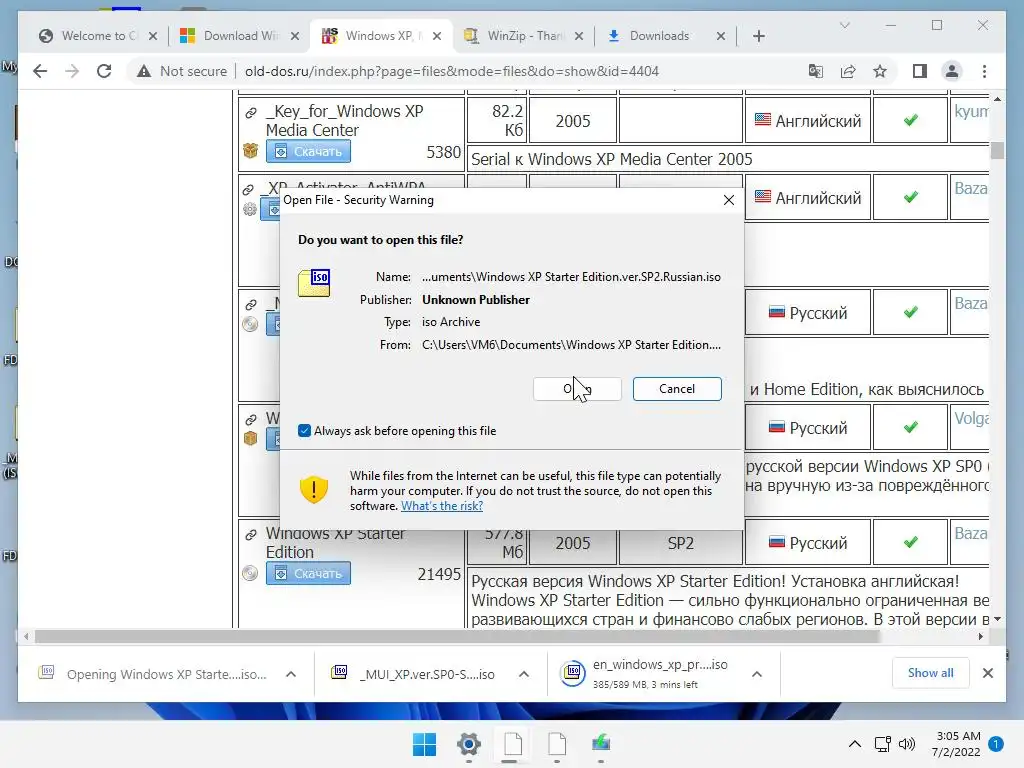The height and width of the screenshot is (768, 1024).
Task: Click the forward navigation arrow
Action: [x=72, y=71]
